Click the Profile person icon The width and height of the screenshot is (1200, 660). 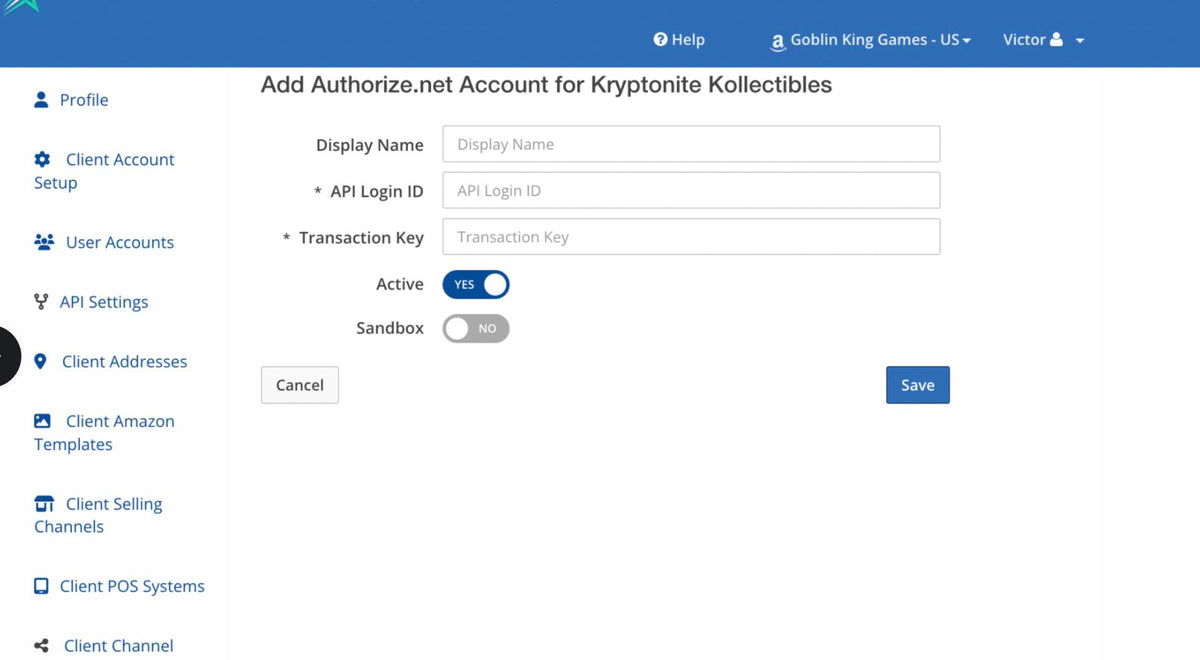click(41, 100)
